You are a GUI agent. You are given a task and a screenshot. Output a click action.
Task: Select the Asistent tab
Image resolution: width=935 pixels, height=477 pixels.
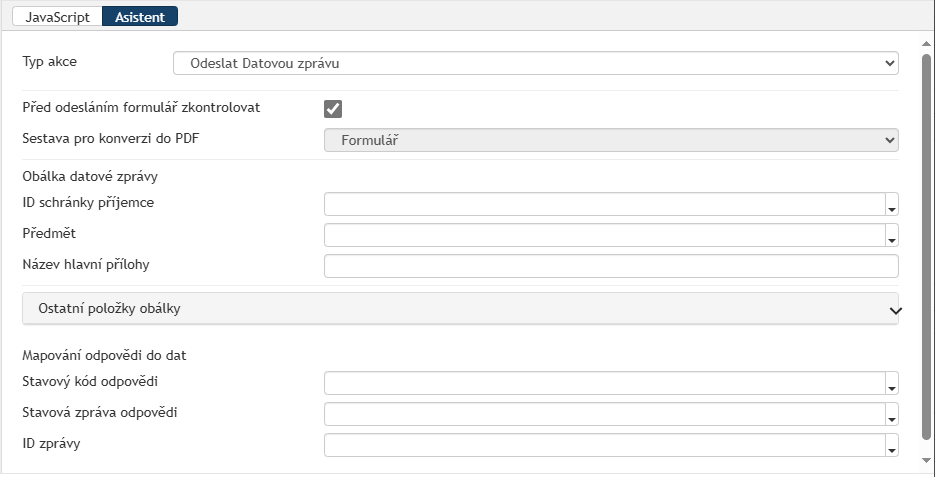(x=140, y=17)
